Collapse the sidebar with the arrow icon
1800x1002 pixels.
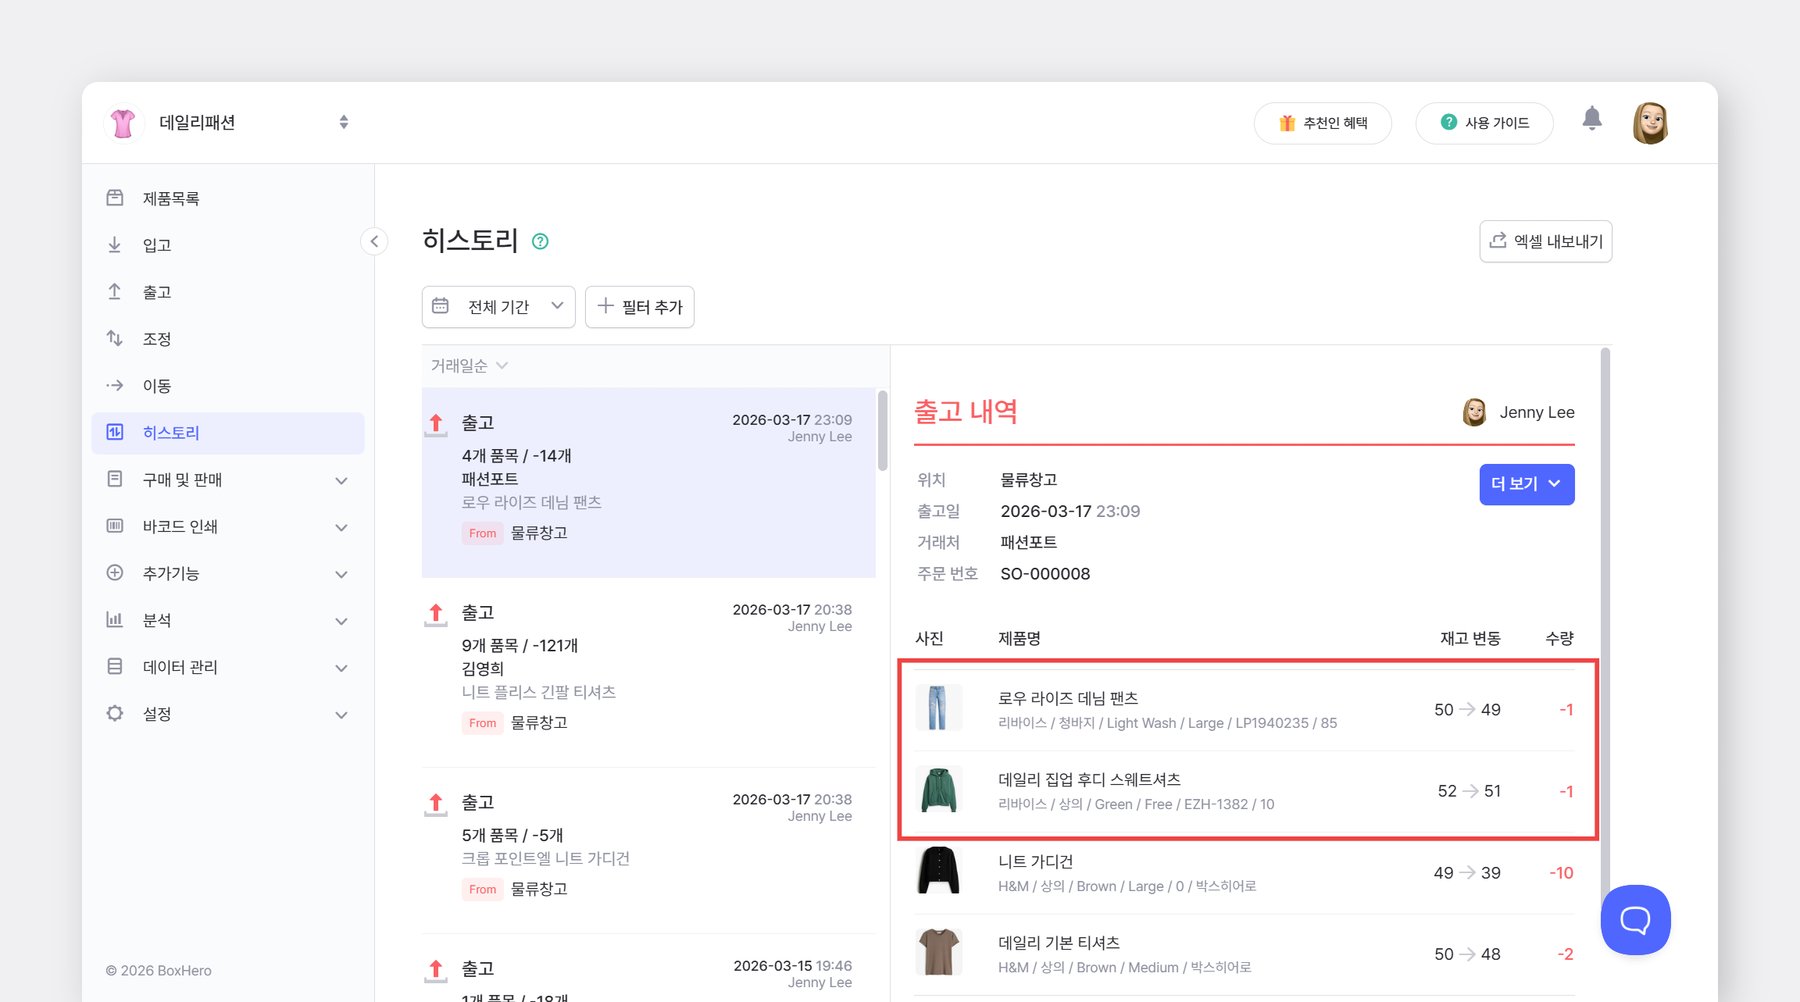[374, 241]
